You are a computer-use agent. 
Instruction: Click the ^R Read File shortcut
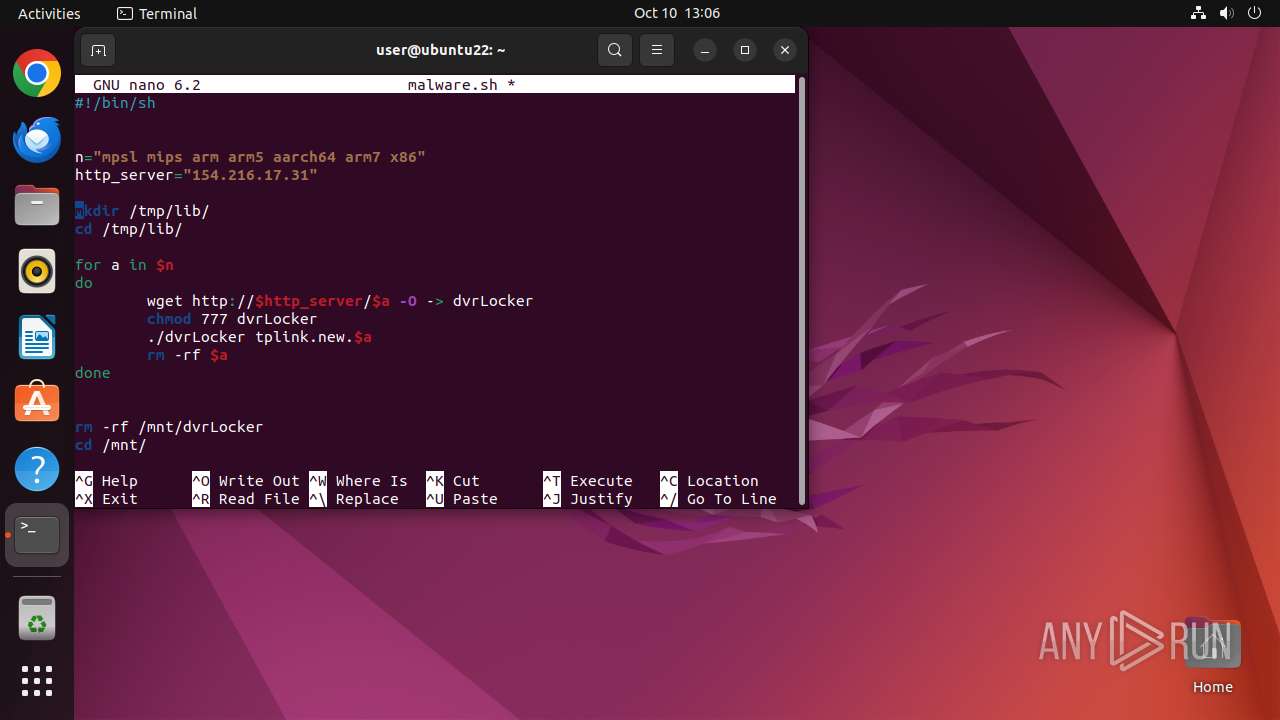pyautogui.click(x=246, y=499)
